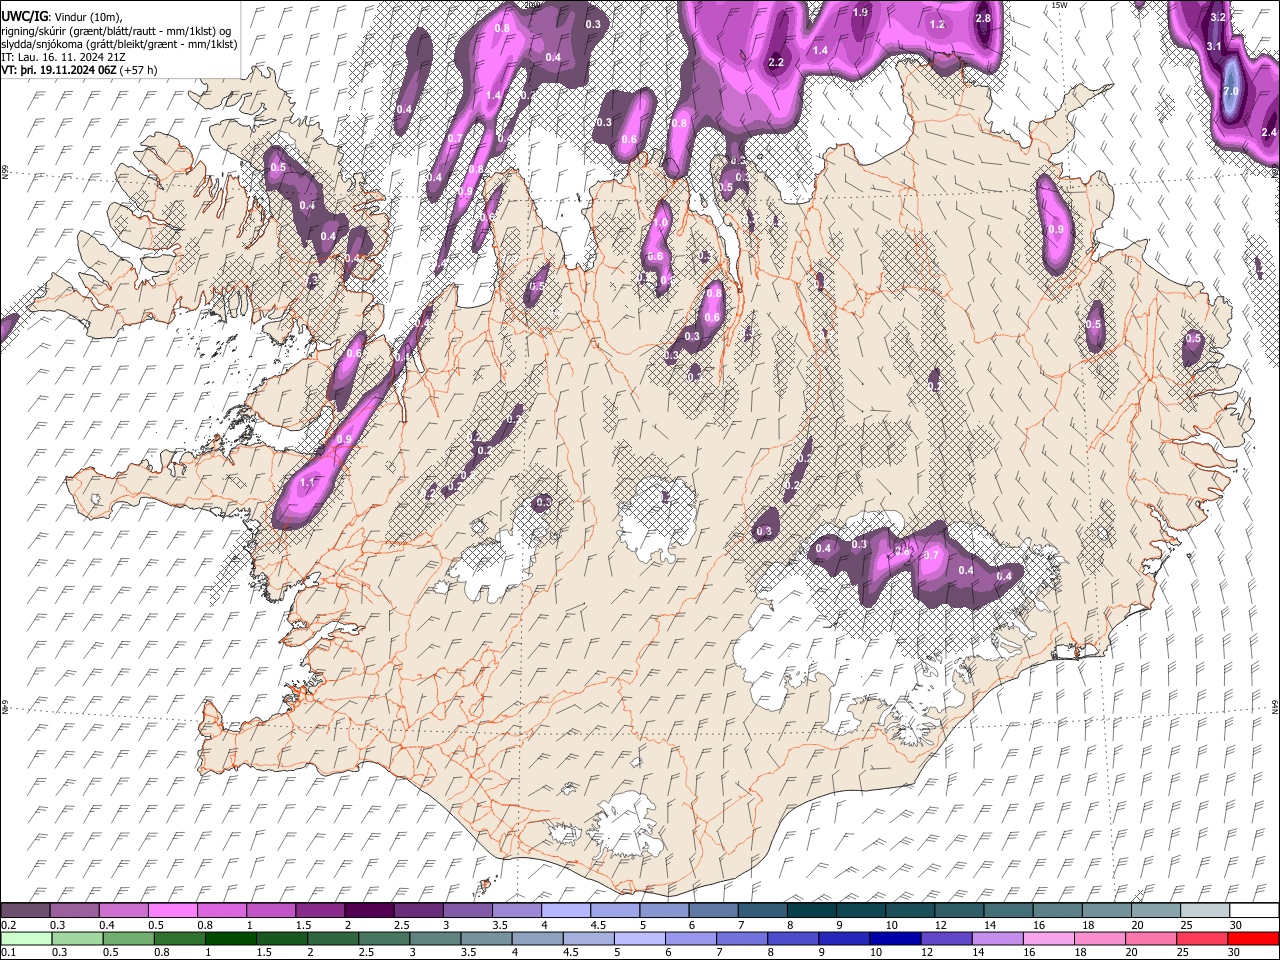
Task: Click the dark purple legend swatch starting at 2
Action: [x=368, y=911]
